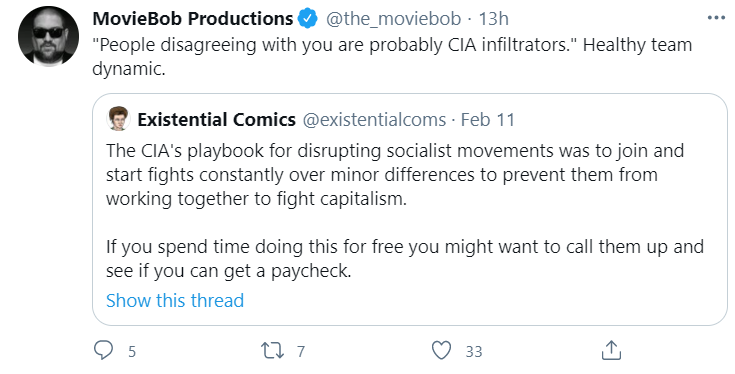Click the main tweet text about CIA infiltrators

point(392,57)
